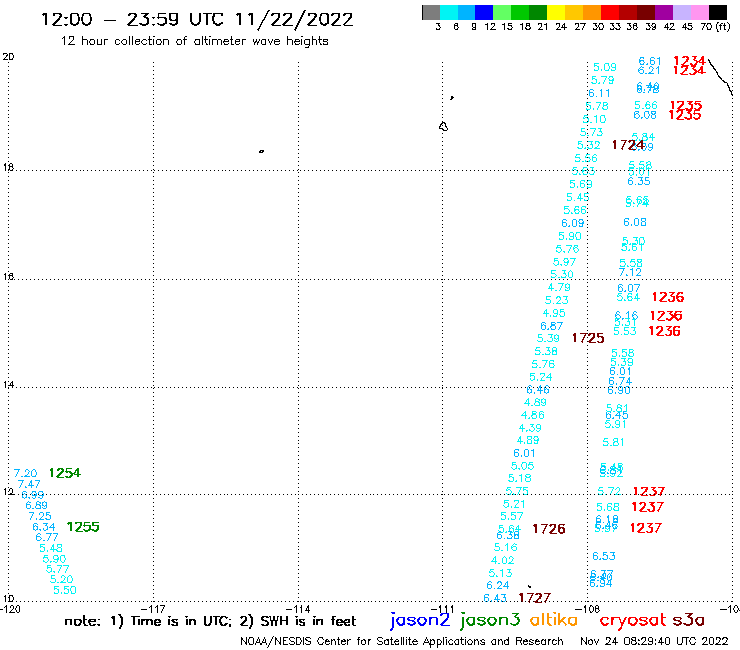The image size is (740, 650).
Task: Click the "6.11" wave height value
Action: click(599, 93)
